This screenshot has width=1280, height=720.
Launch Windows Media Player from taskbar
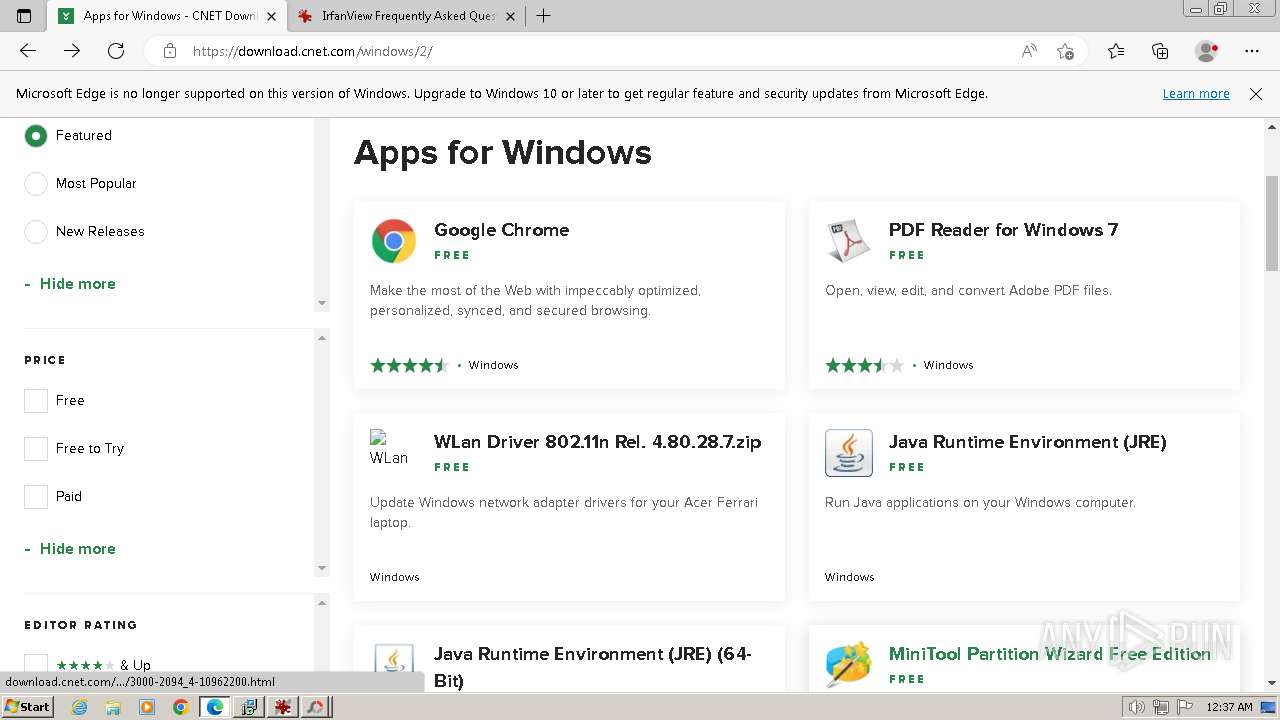pos(147,707)
